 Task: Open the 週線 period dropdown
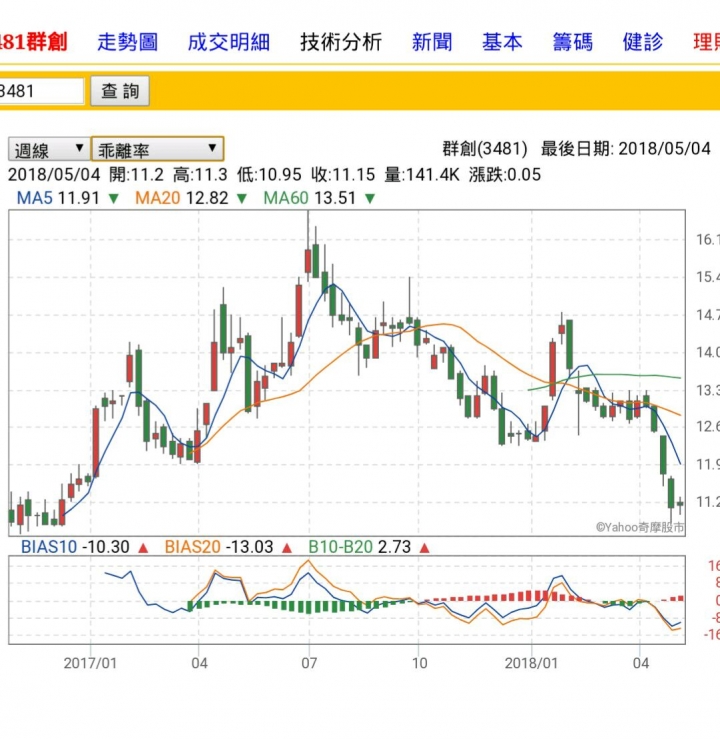coord(49,150)
